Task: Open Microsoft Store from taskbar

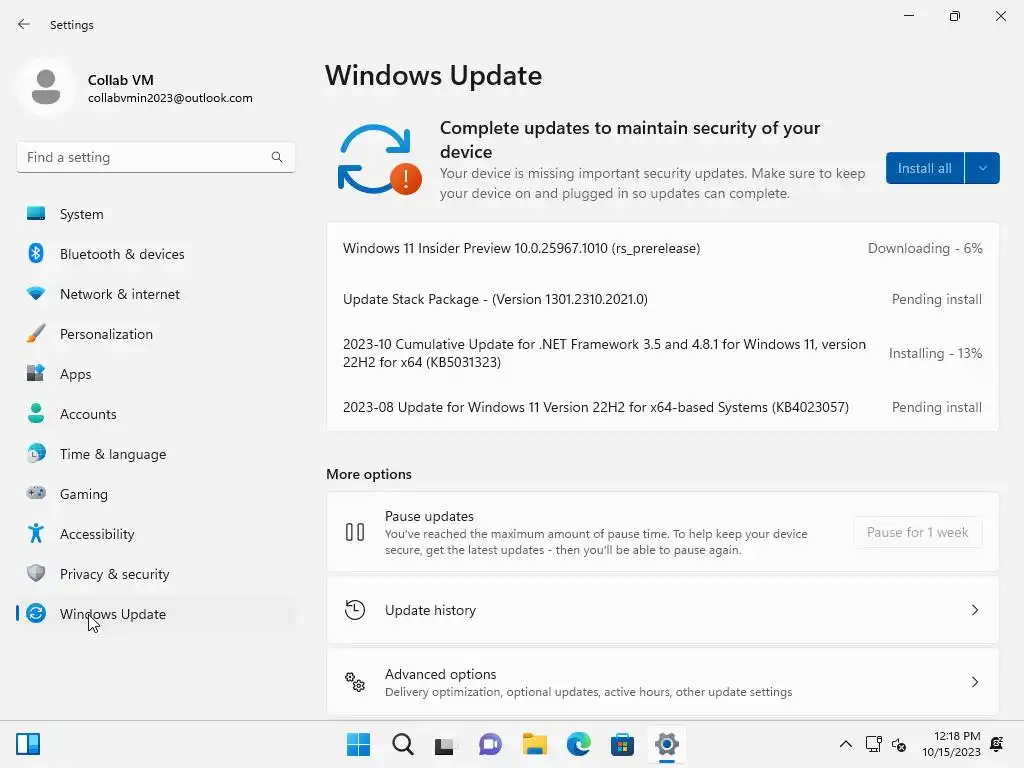Action: click(x=622, y=744)
